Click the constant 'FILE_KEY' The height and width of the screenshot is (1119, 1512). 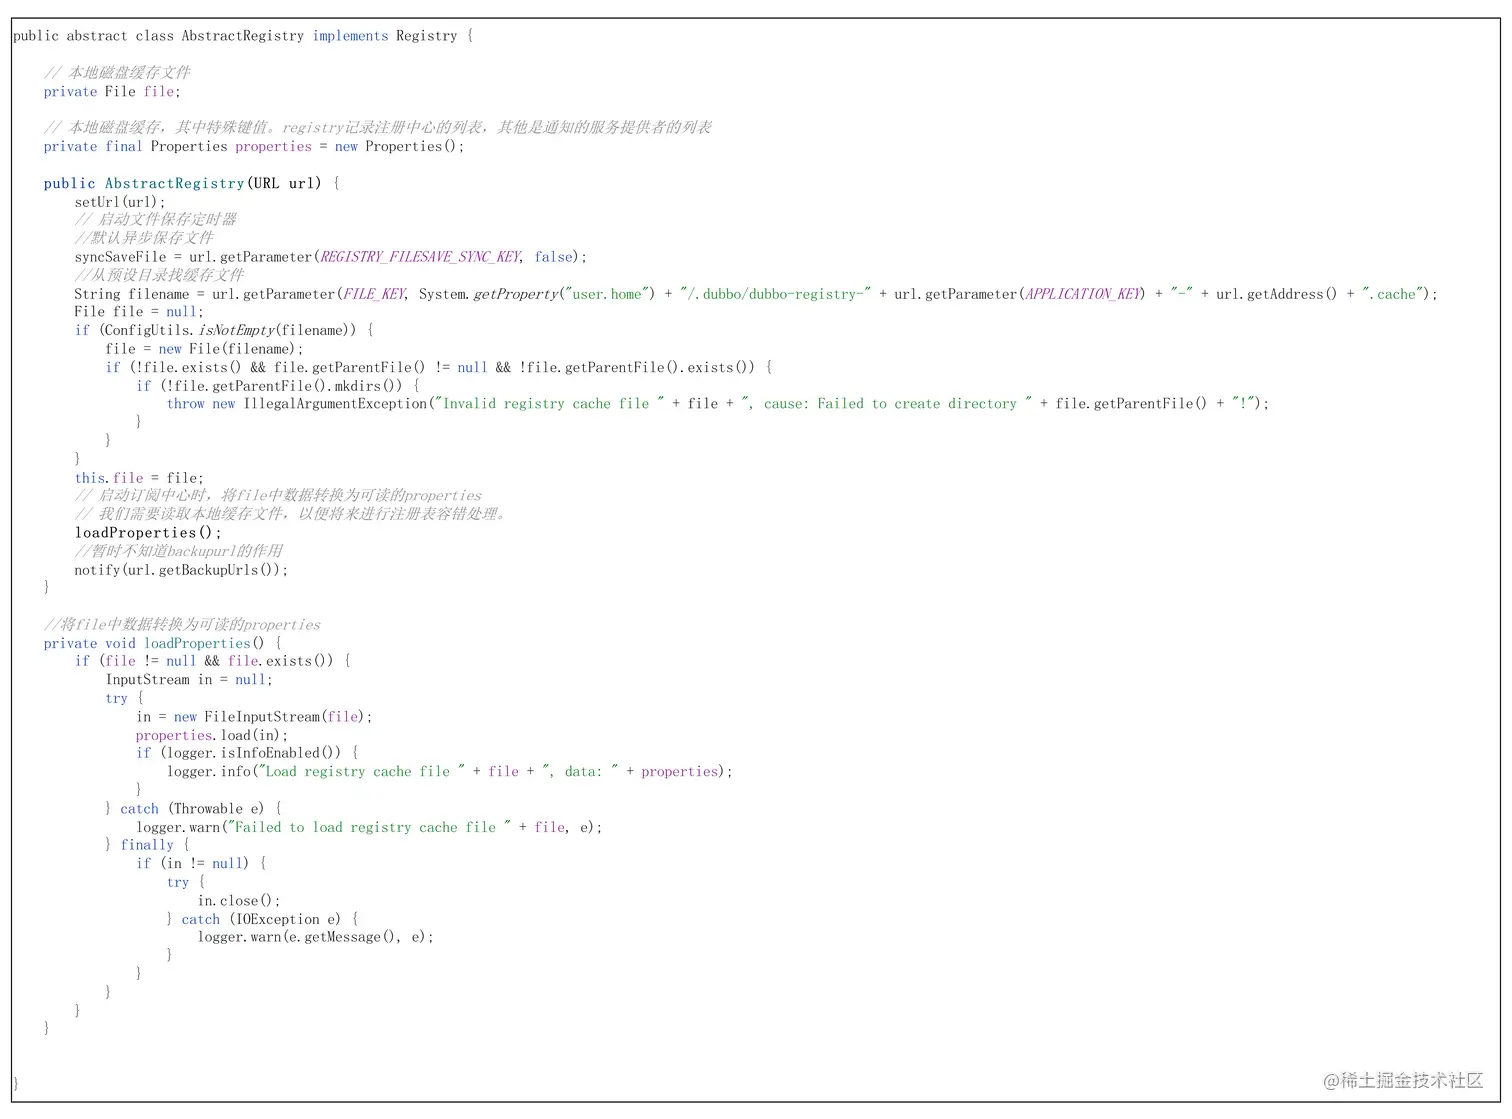coord(374,294)
